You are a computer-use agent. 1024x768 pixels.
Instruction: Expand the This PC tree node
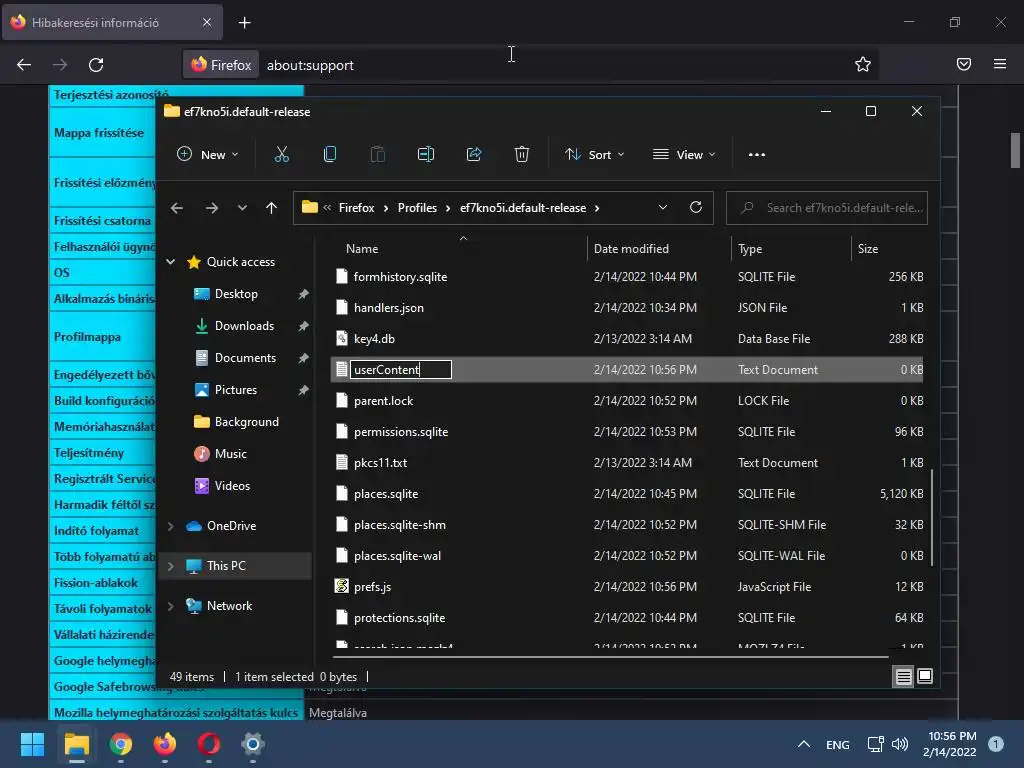[170, 566]
